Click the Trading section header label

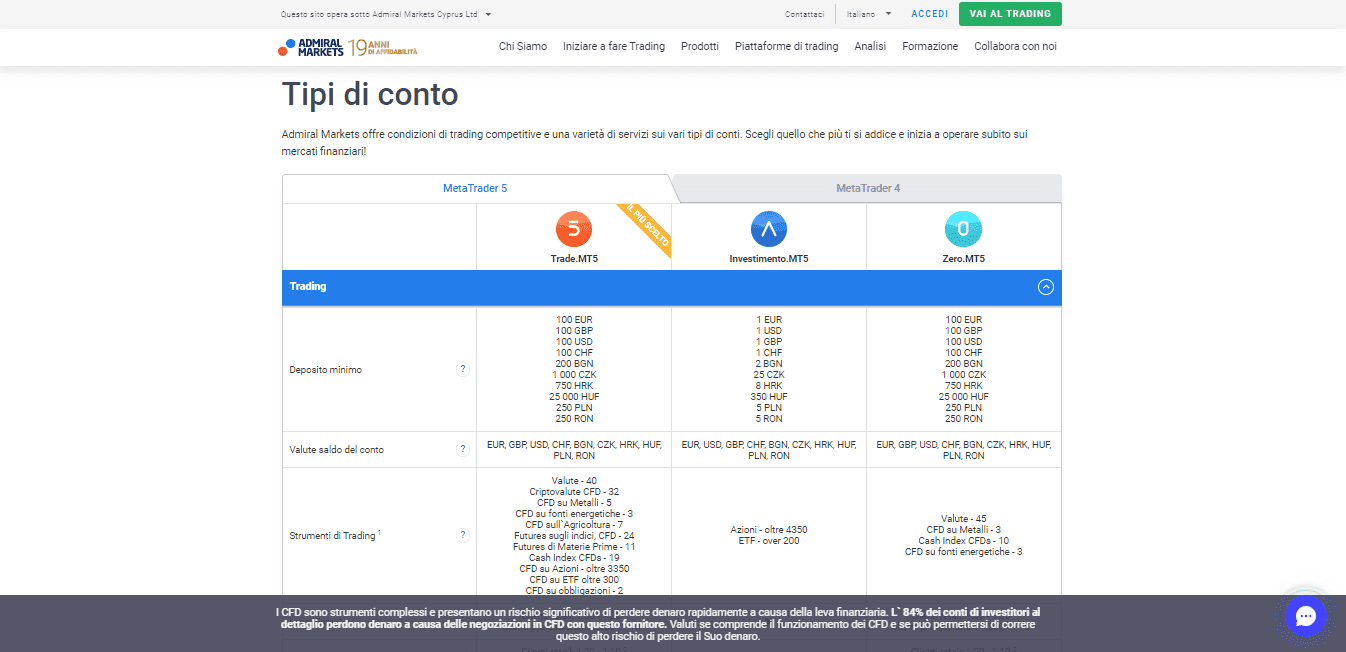click(308, 287)
